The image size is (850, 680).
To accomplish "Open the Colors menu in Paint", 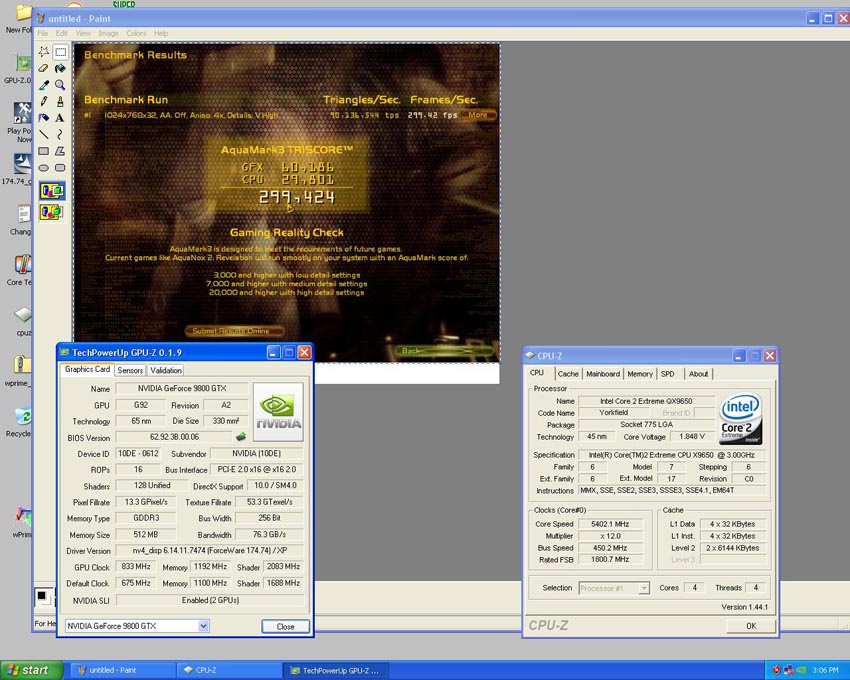I will point(136,33).
